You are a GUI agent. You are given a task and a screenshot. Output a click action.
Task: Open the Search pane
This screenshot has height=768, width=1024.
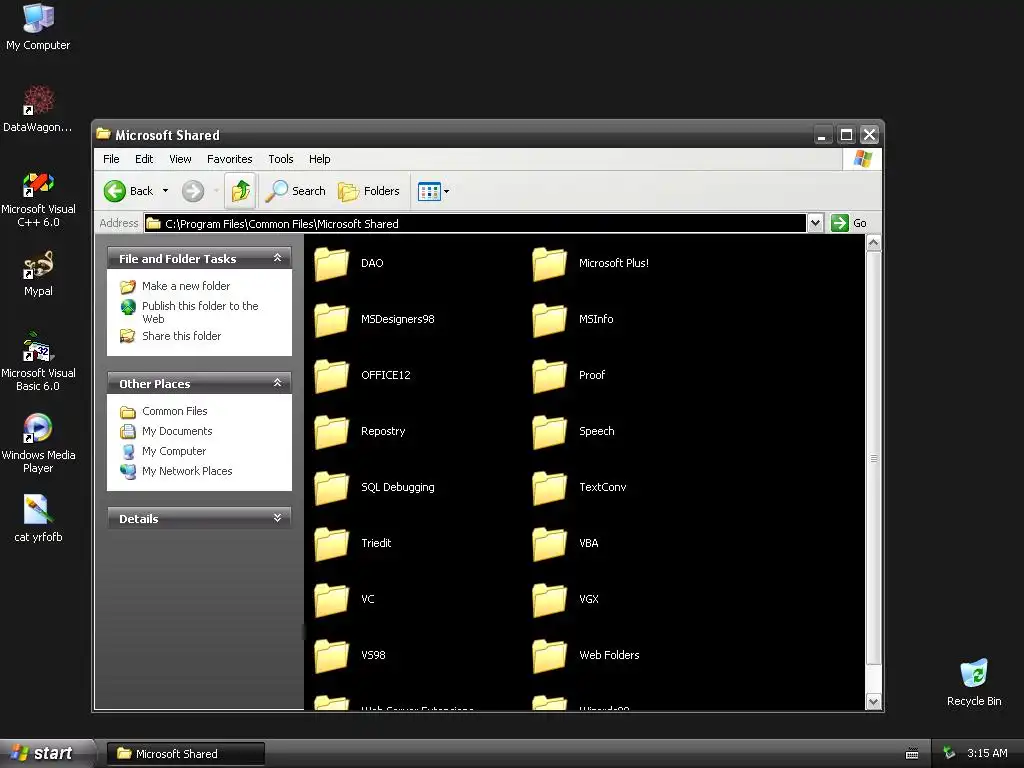(x=295, y=191)
